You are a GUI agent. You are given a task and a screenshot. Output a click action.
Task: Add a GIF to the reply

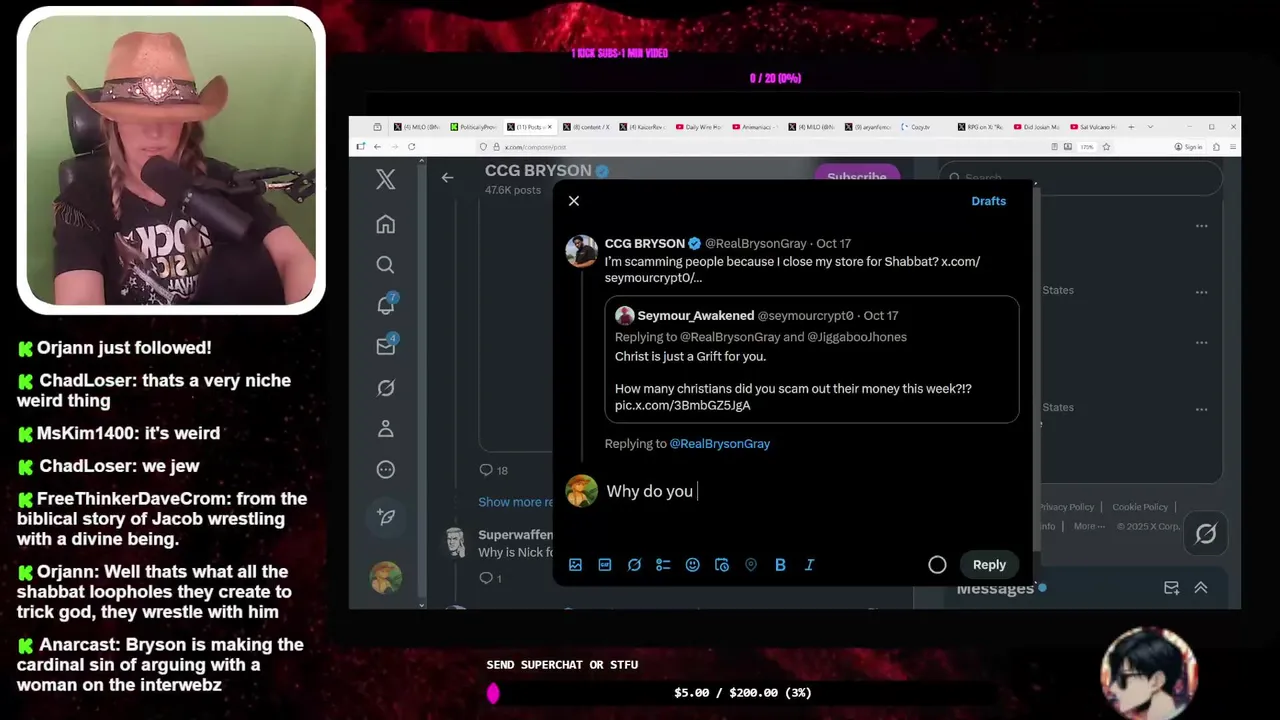click(x=605, y=565)
